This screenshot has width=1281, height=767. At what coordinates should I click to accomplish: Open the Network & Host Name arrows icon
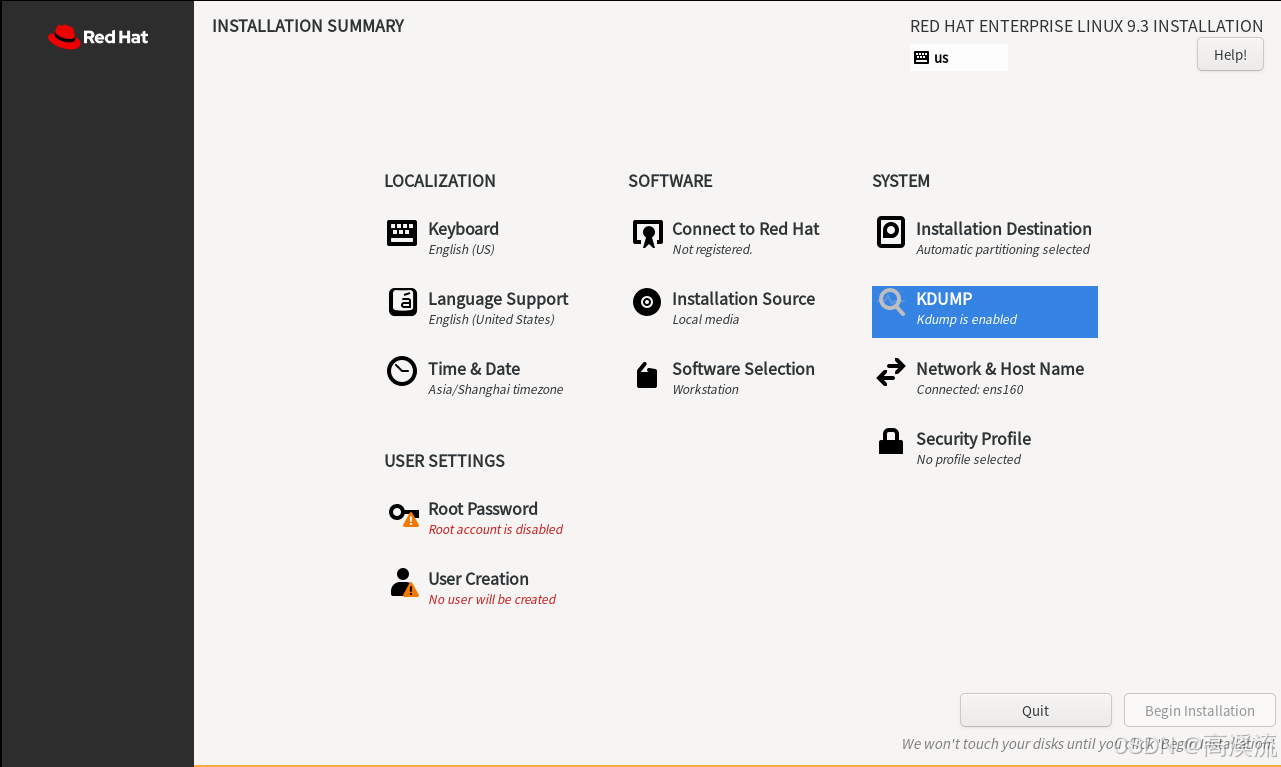890,373
